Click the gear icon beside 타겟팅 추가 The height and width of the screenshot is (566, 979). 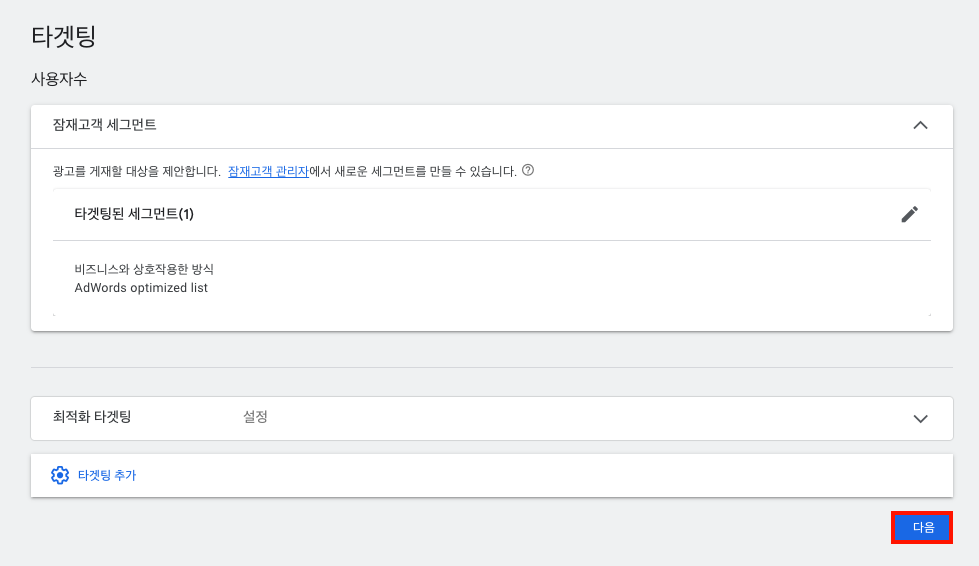[60, 476]
